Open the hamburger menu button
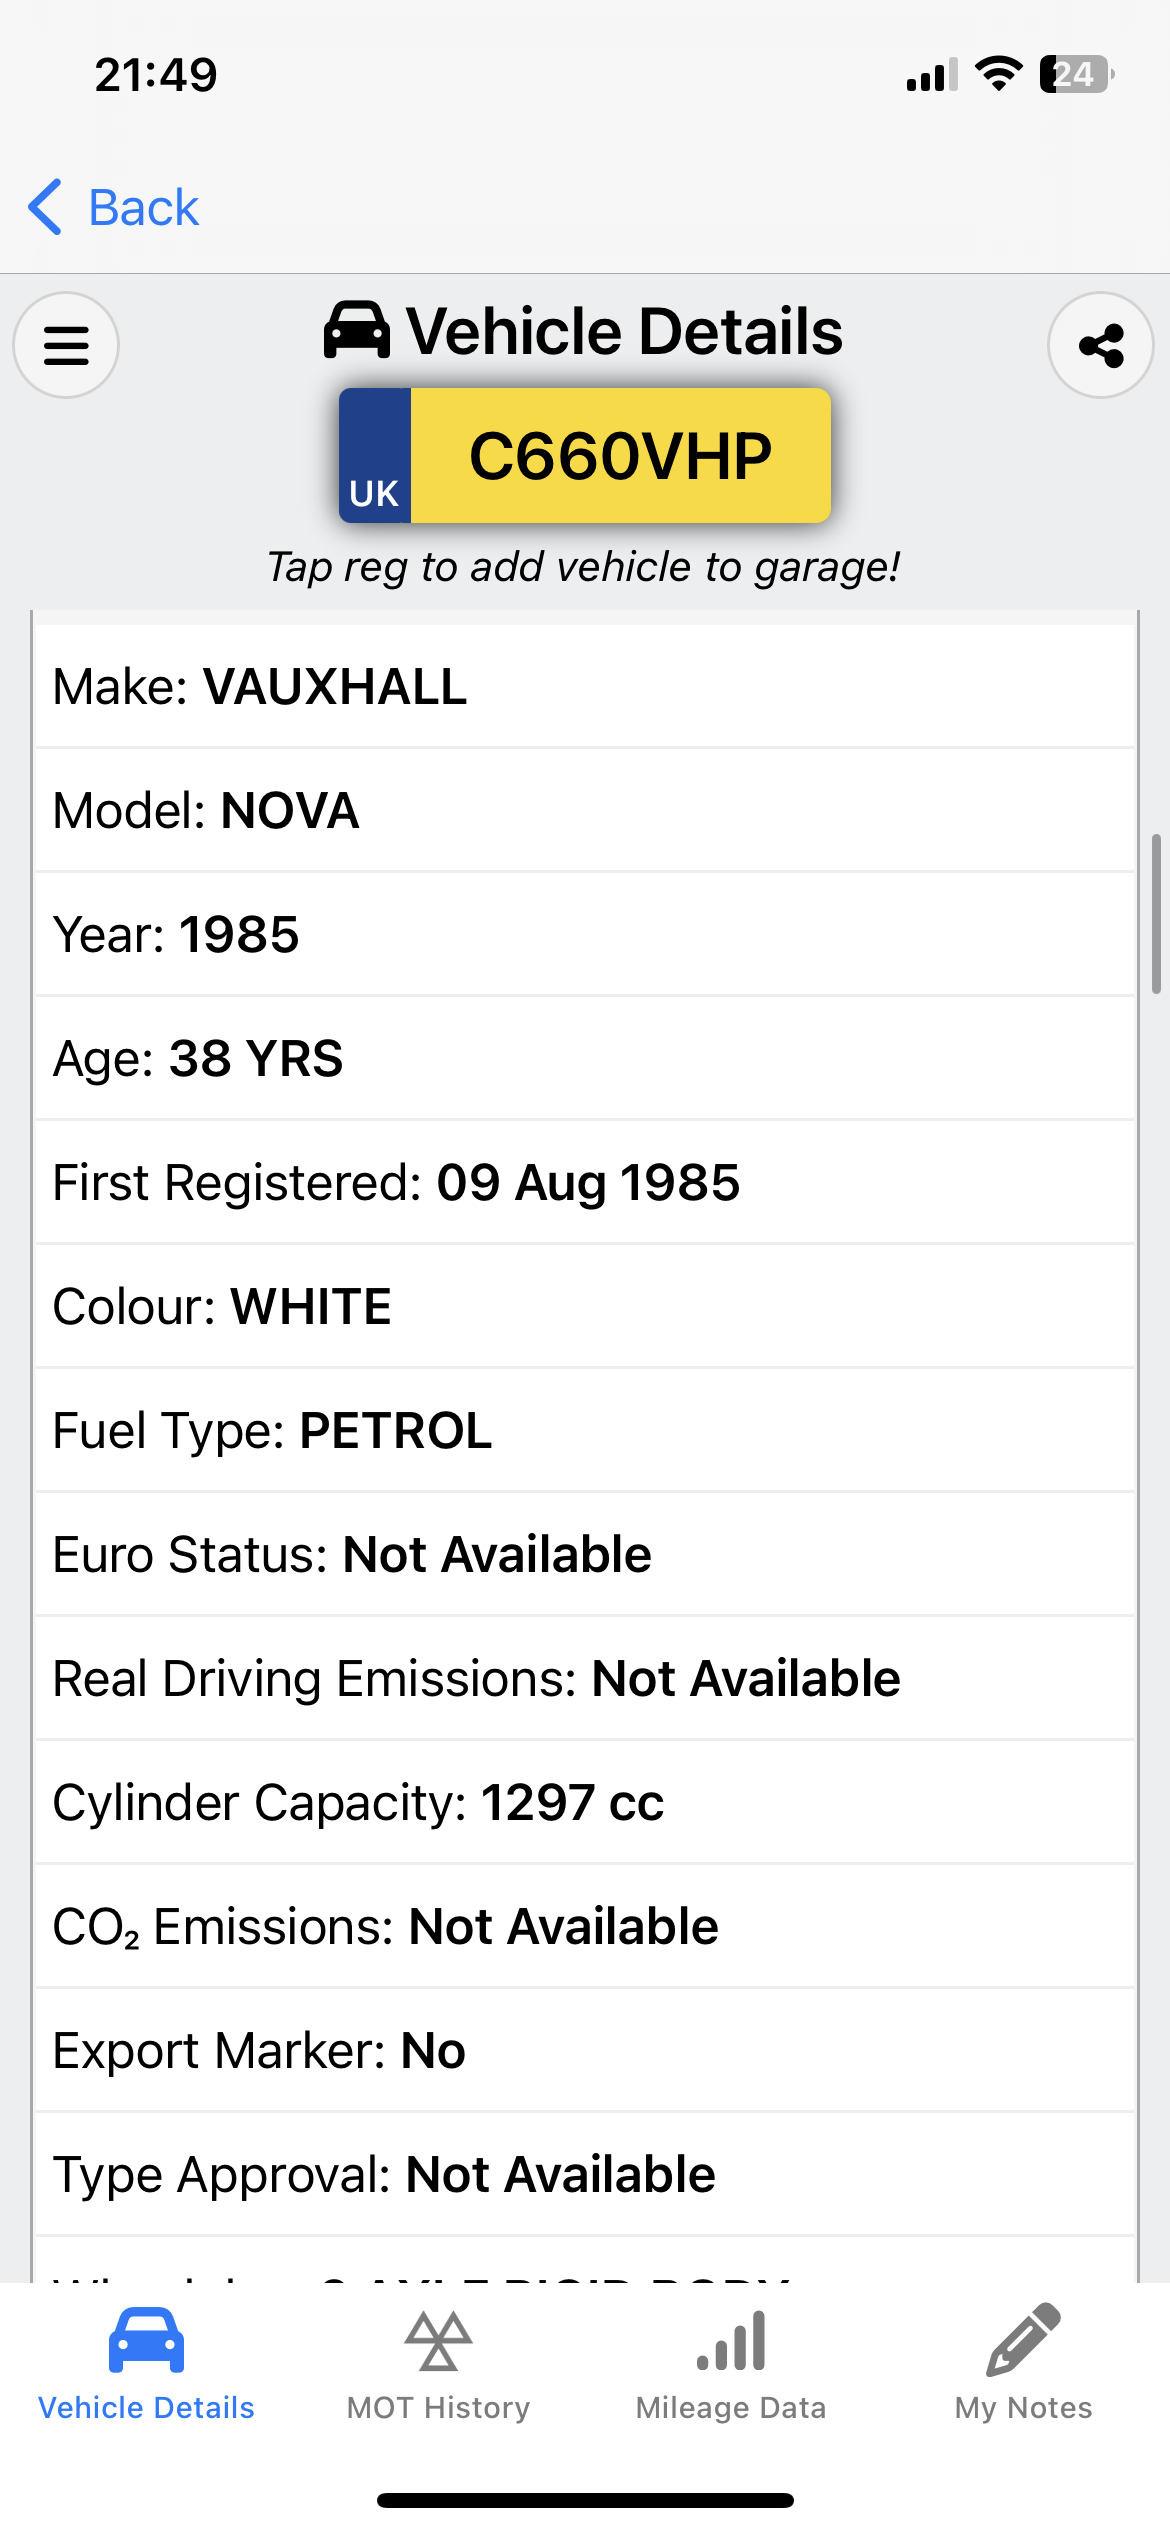Viewport: 1170px width, 2532px height. coord(66,345)
